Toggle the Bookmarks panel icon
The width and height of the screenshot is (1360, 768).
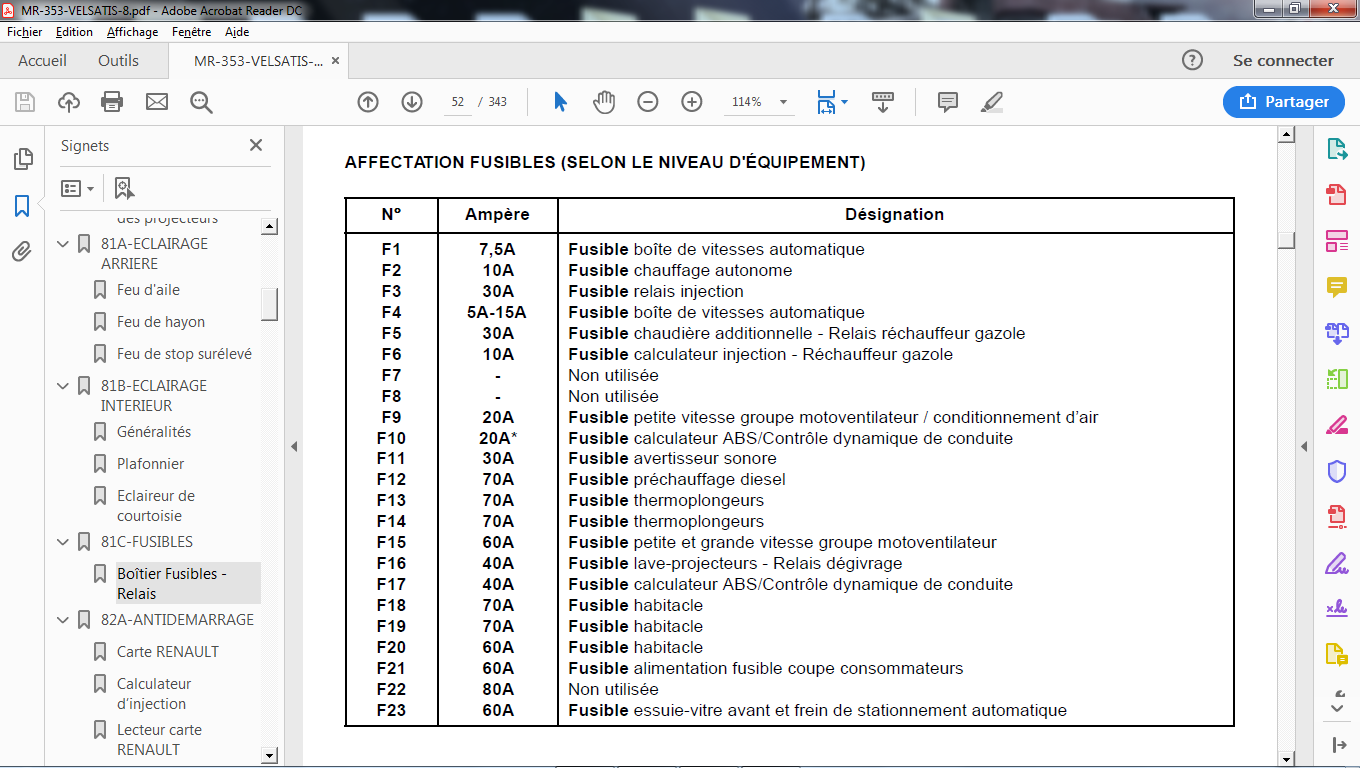22,206
